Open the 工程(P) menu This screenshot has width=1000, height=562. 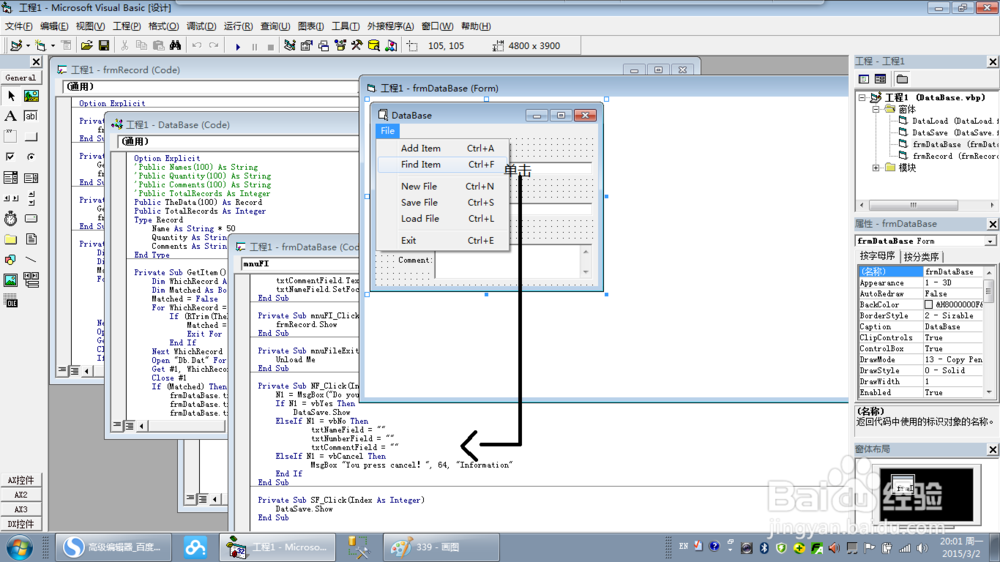tap(126, 26)
